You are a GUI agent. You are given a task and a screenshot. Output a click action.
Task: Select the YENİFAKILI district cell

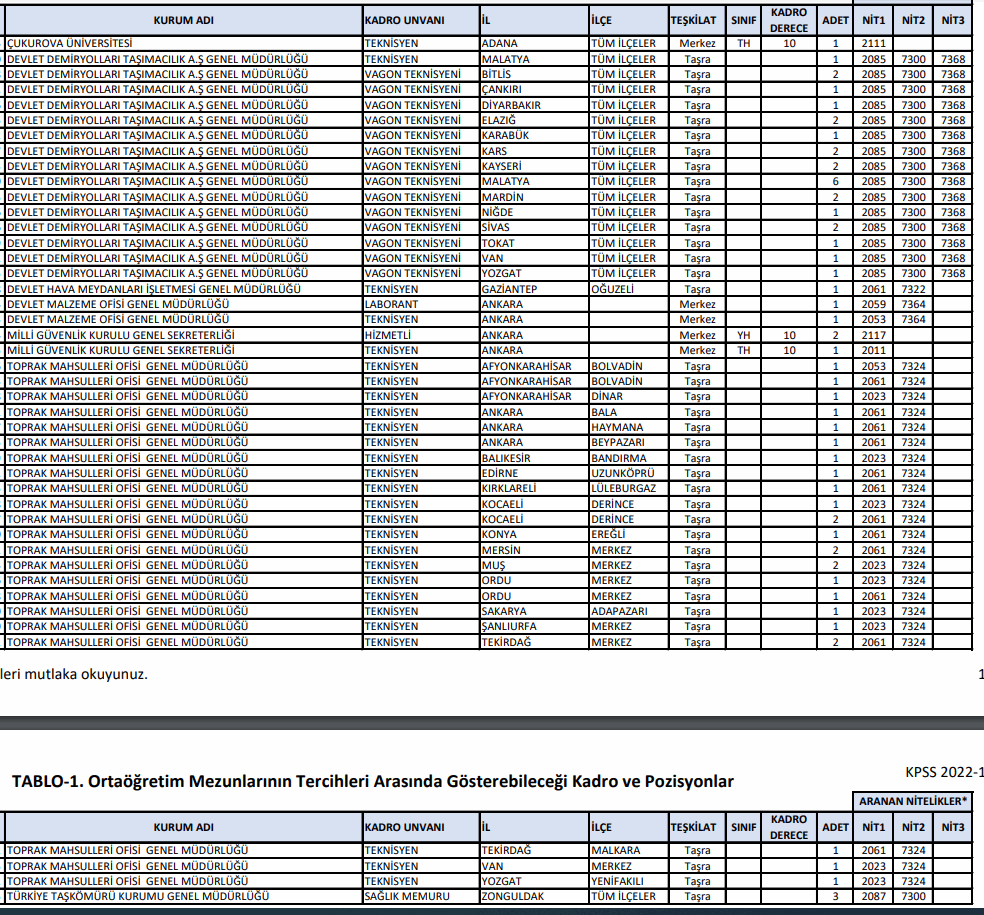[x=629, y=880]
